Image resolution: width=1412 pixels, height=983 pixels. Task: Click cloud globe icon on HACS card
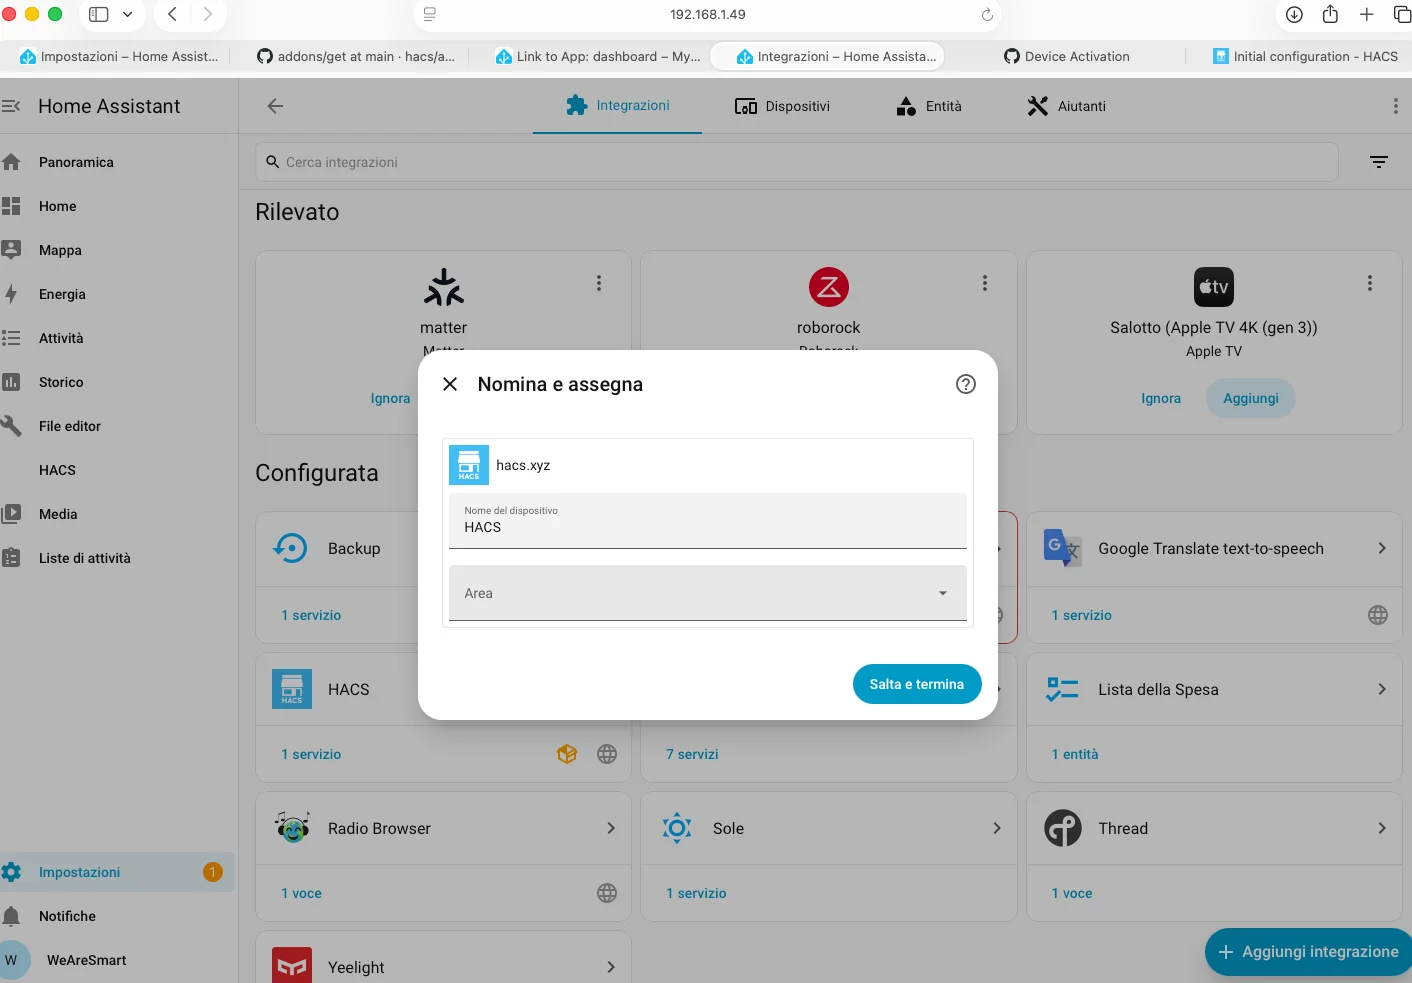(607, 754)
